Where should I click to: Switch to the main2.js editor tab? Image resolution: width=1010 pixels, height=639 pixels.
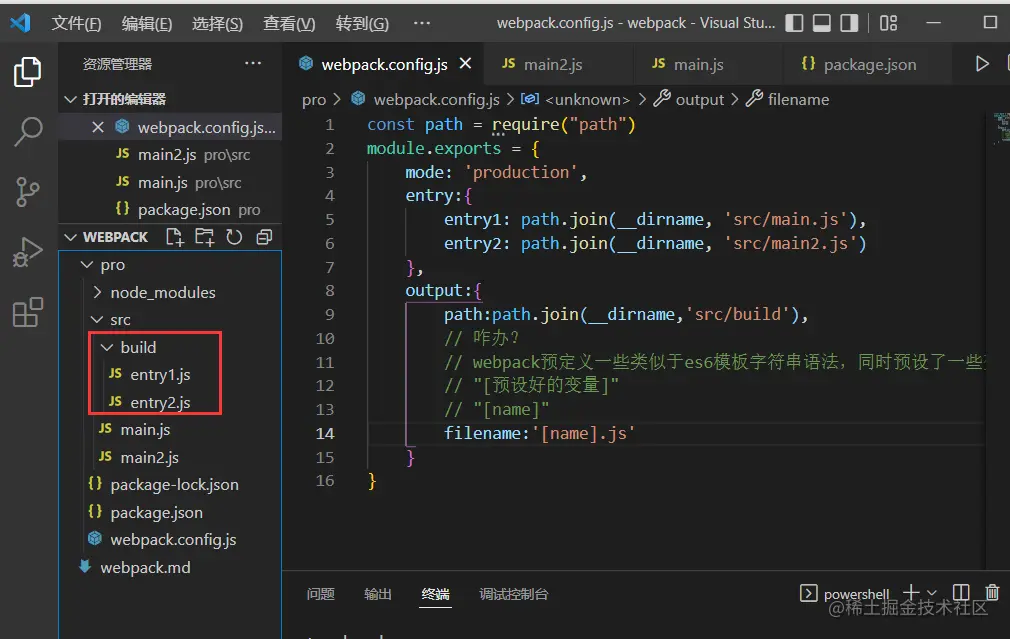point(558,64)
